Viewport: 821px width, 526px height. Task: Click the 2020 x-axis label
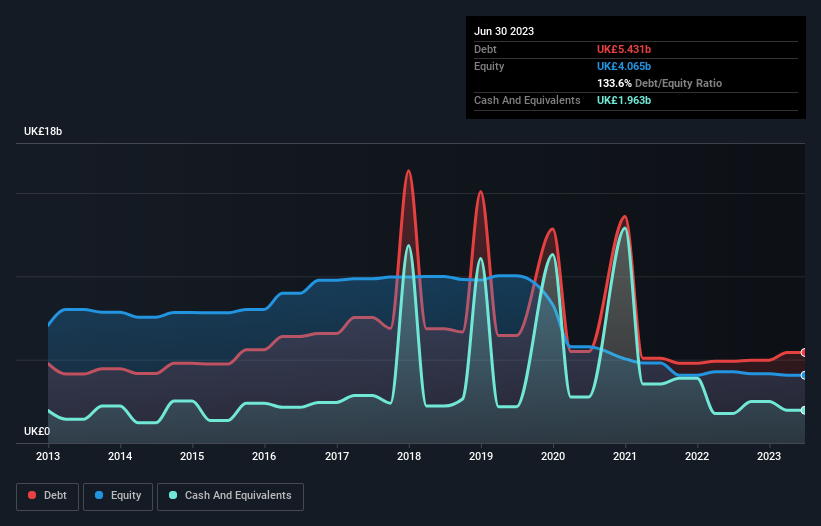pos(553,456)
